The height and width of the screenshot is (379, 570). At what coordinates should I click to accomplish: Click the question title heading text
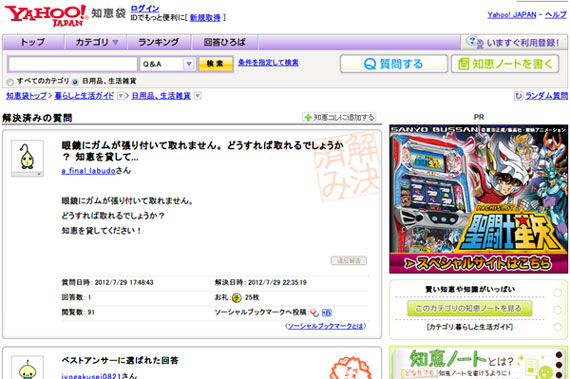(202, 151)
